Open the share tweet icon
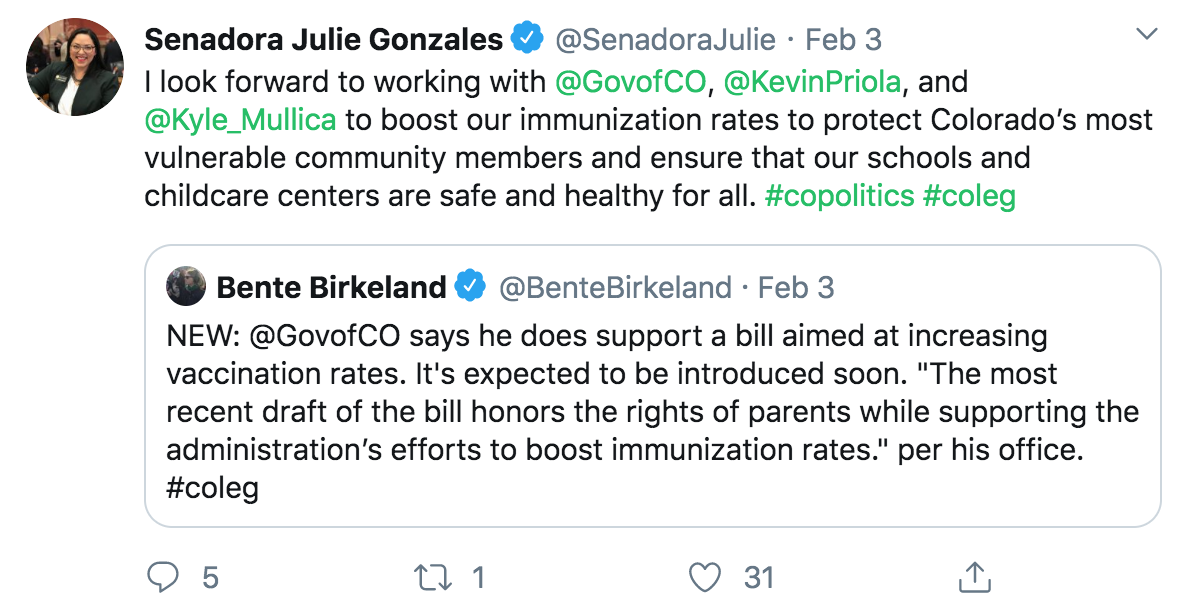Image resolution: width=1188 pixels, height=612 pixels. (x=974, y=577)
